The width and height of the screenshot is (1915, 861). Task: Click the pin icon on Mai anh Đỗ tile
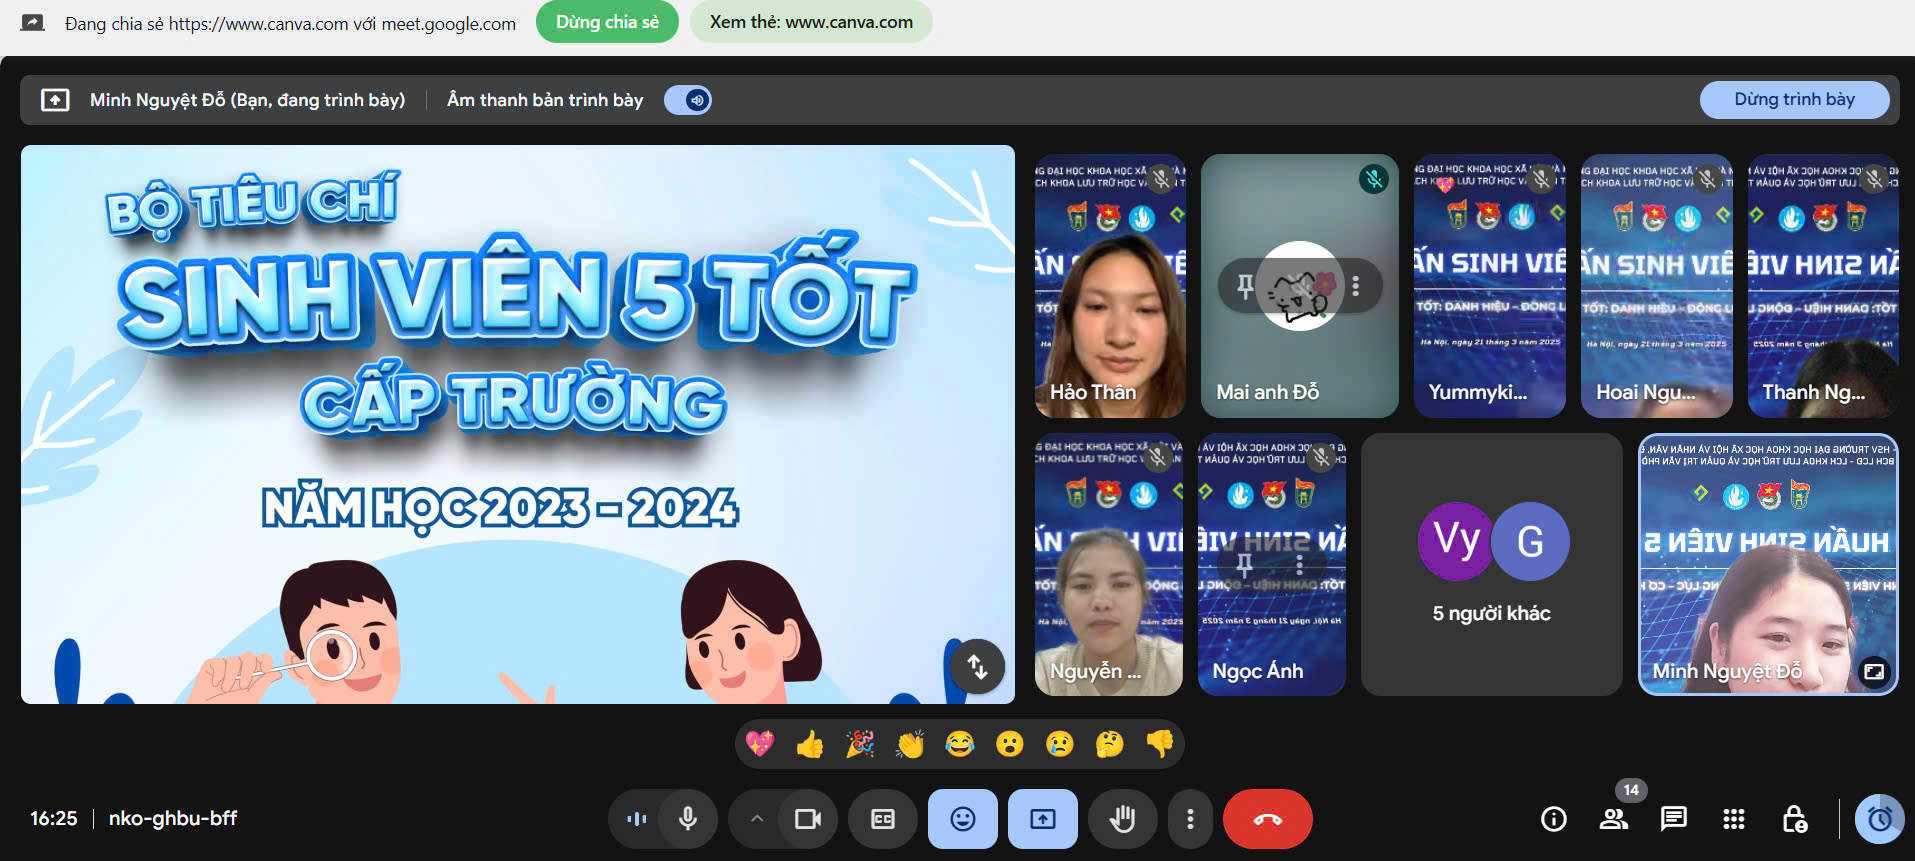pyautogui.click(x=1245, y=286)
